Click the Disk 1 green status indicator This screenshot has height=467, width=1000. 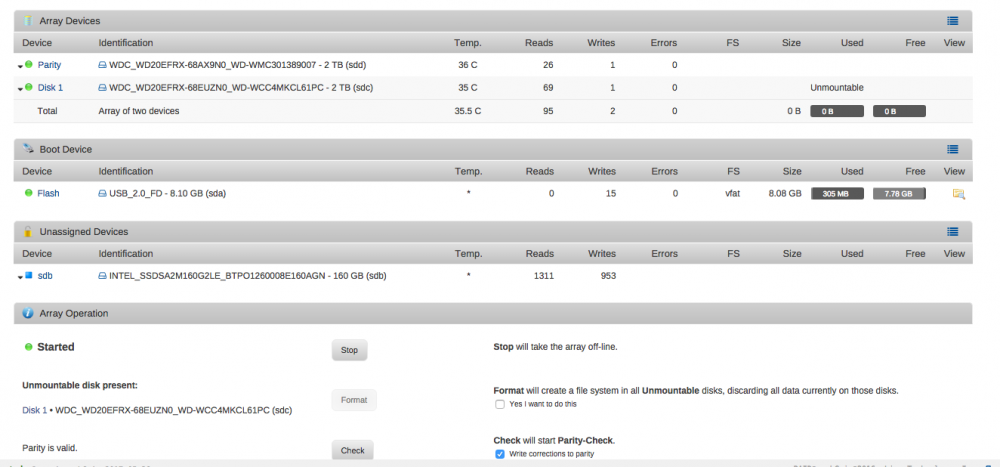29,87
